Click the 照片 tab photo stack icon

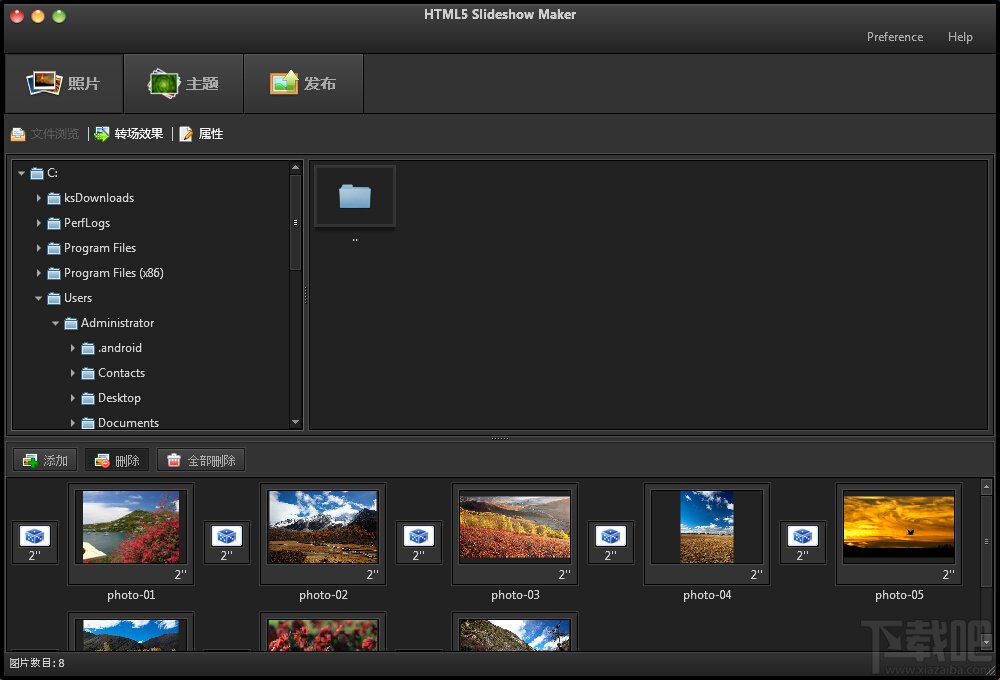(x=44, y=83)
